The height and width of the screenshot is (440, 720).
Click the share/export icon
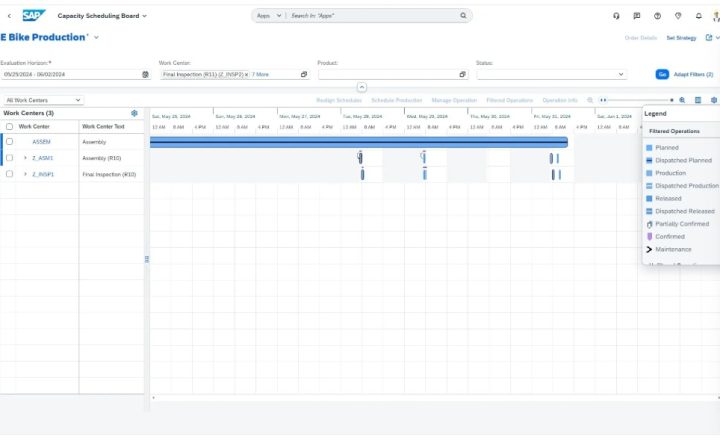pyautogui.click(x=709, y=38)
